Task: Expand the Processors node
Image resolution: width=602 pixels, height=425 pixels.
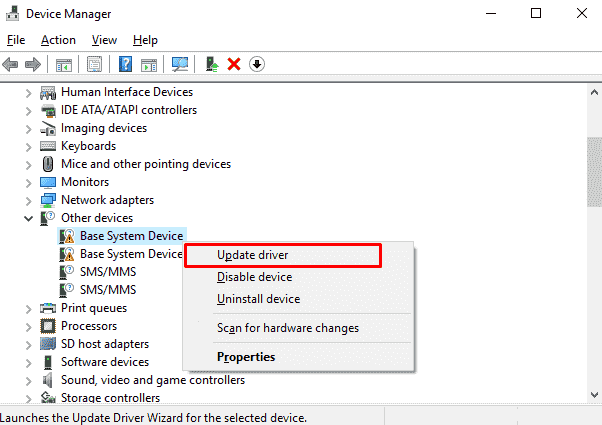Action: tap(28, 327)
